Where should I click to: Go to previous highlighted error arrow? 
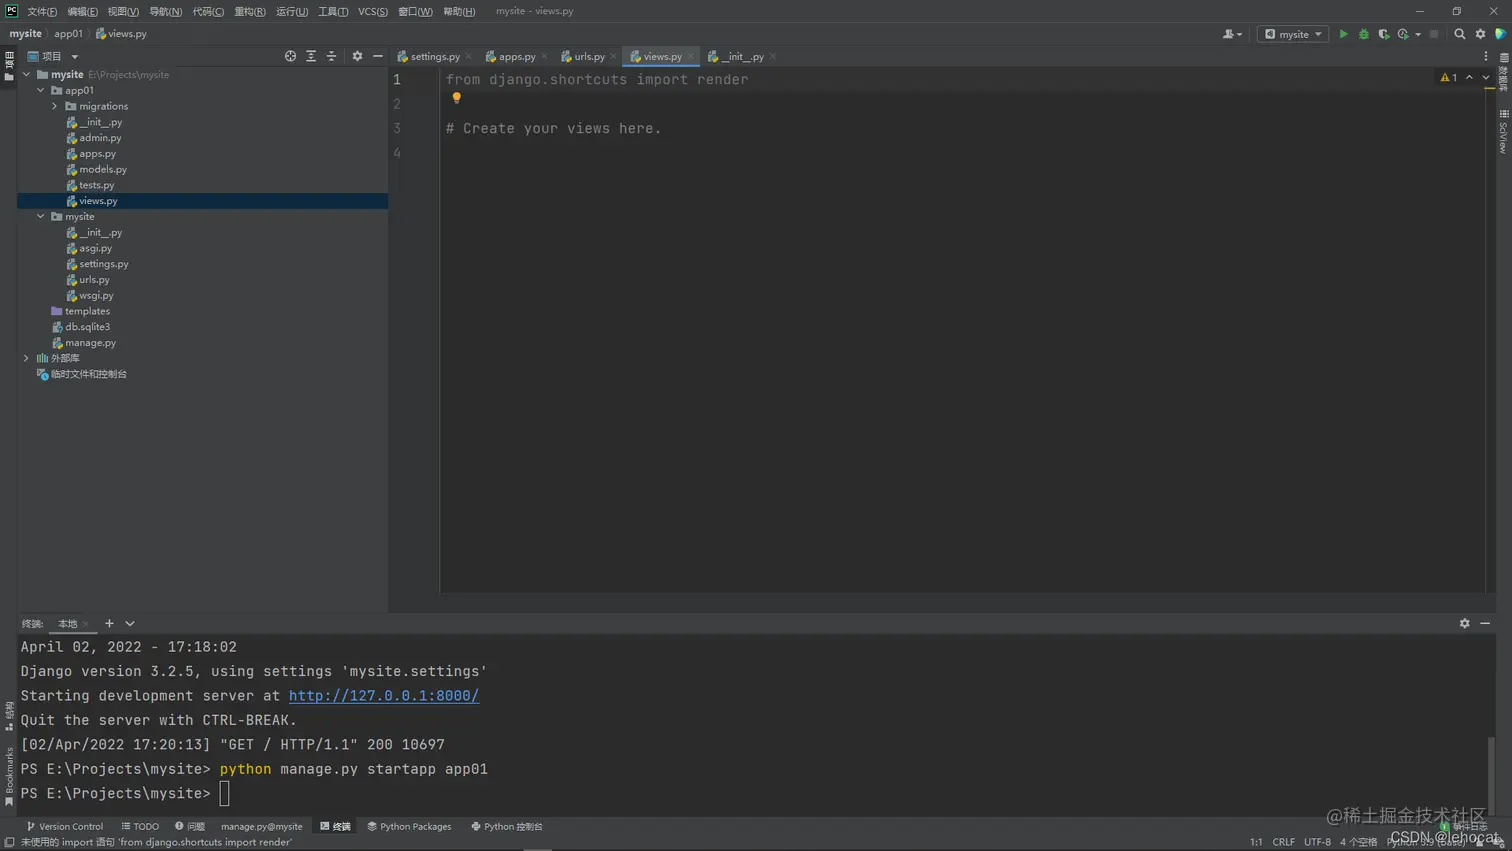pos(1469,77)
